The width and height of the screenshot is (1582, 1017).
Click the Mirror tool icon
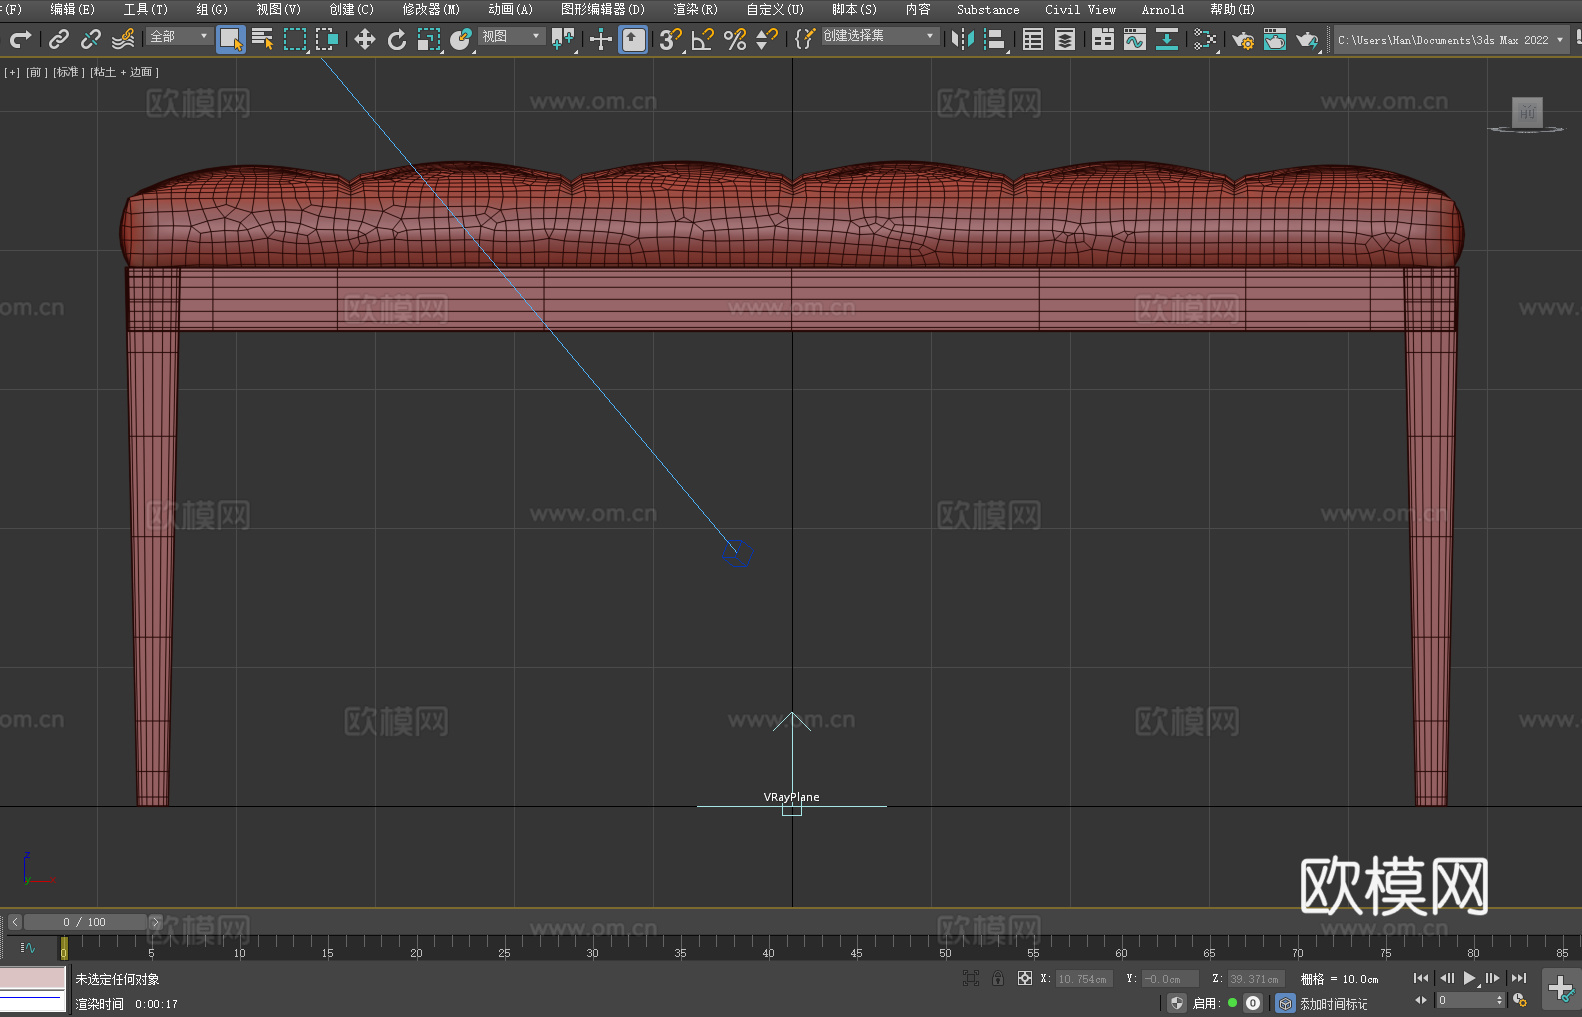click(x=963, y=39)
